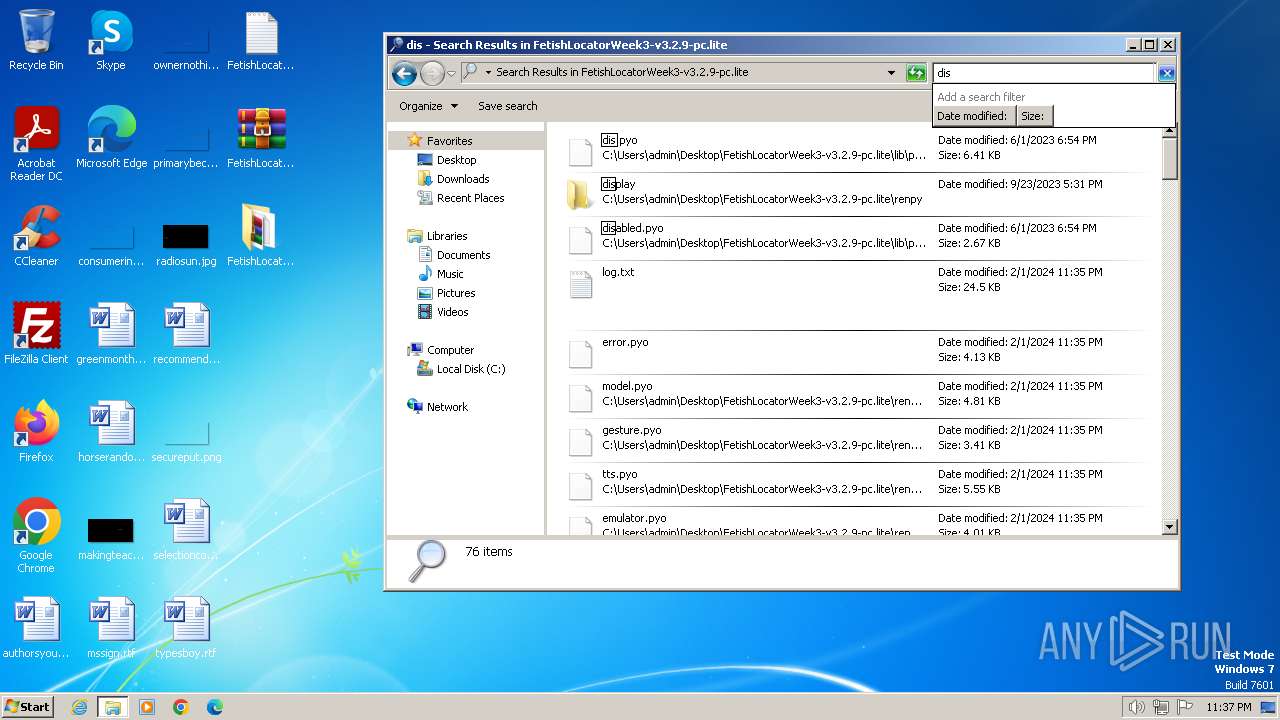Open Recycle Bin on the desktop

[36, 41]
